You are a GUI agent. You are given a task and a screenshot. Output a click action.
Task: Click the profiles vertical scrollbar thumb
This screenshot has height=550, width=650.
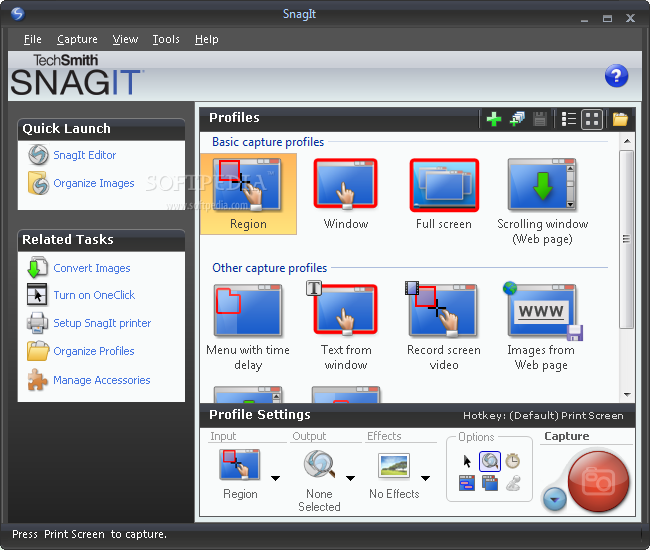626,239
